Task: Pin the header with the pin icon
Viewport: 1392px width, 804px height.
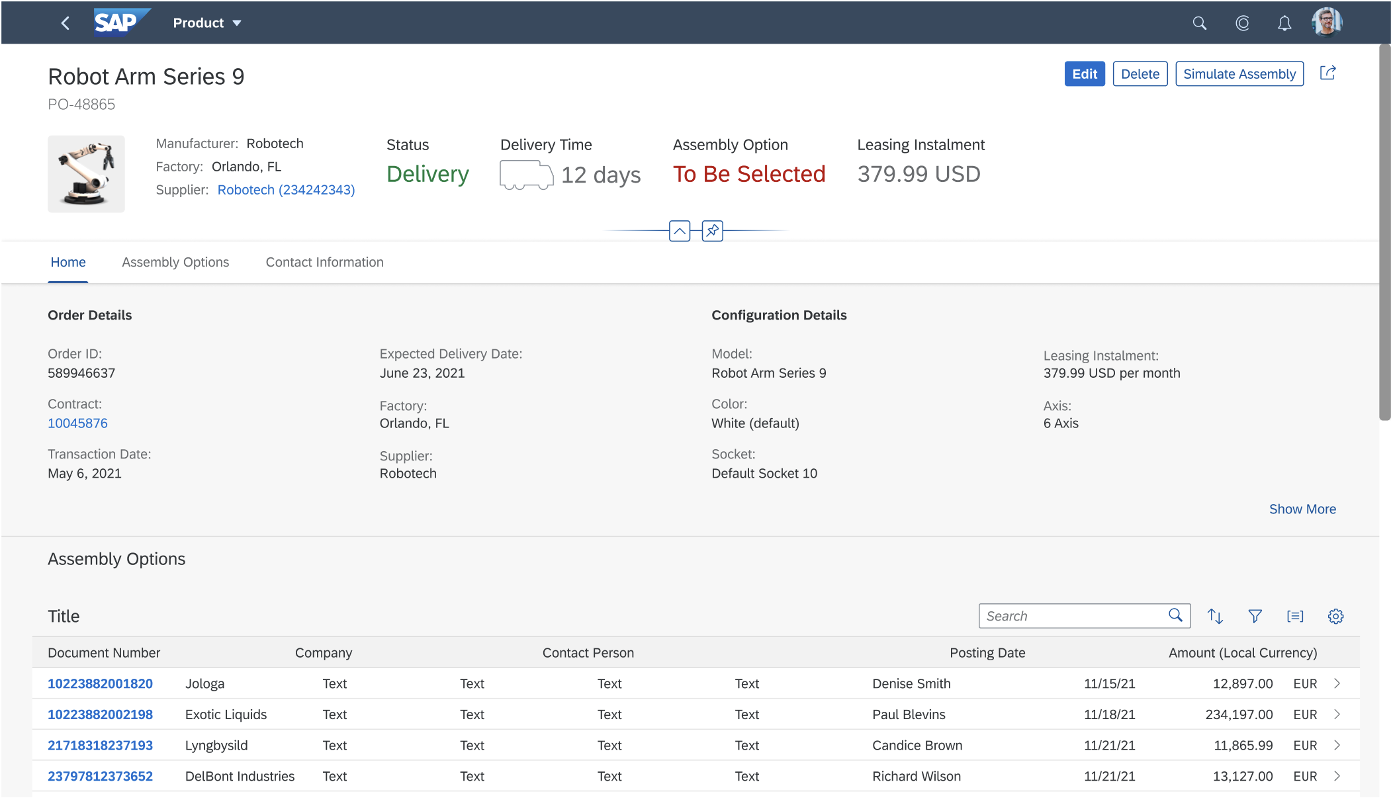Action: click(x=712, y=231)
